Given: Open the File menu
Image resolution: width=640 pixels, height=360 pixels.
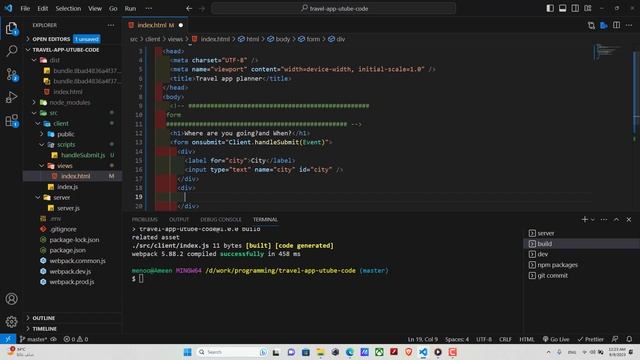Looking at the screenshot, I should click(25, 8).
